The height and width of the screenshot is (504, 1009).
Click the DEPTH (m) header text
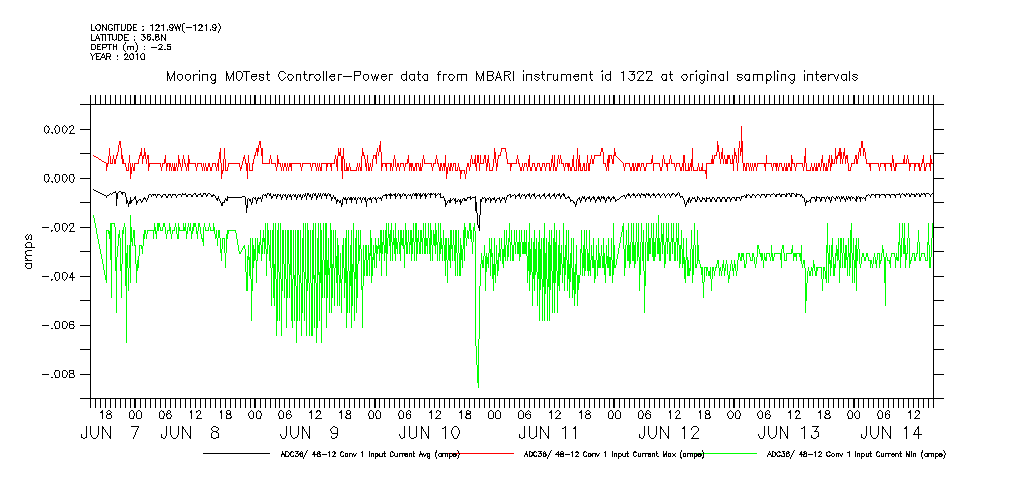pos(132,47)
